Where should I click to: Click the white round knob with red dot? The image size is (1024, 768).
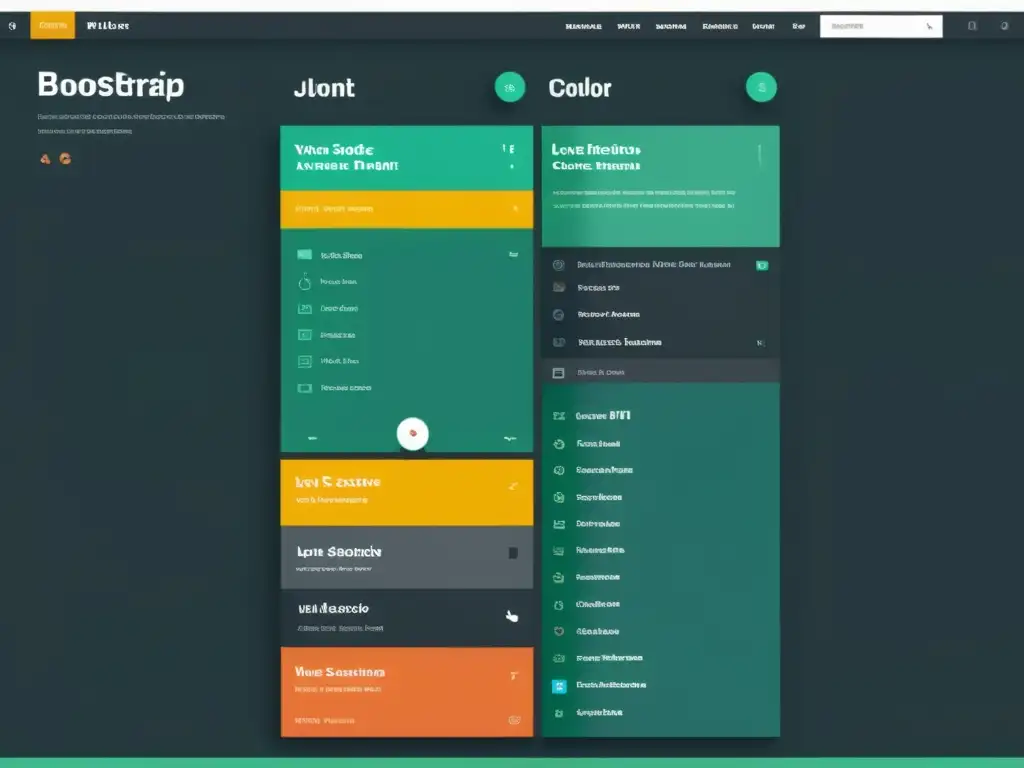click(x=413, y=434)
